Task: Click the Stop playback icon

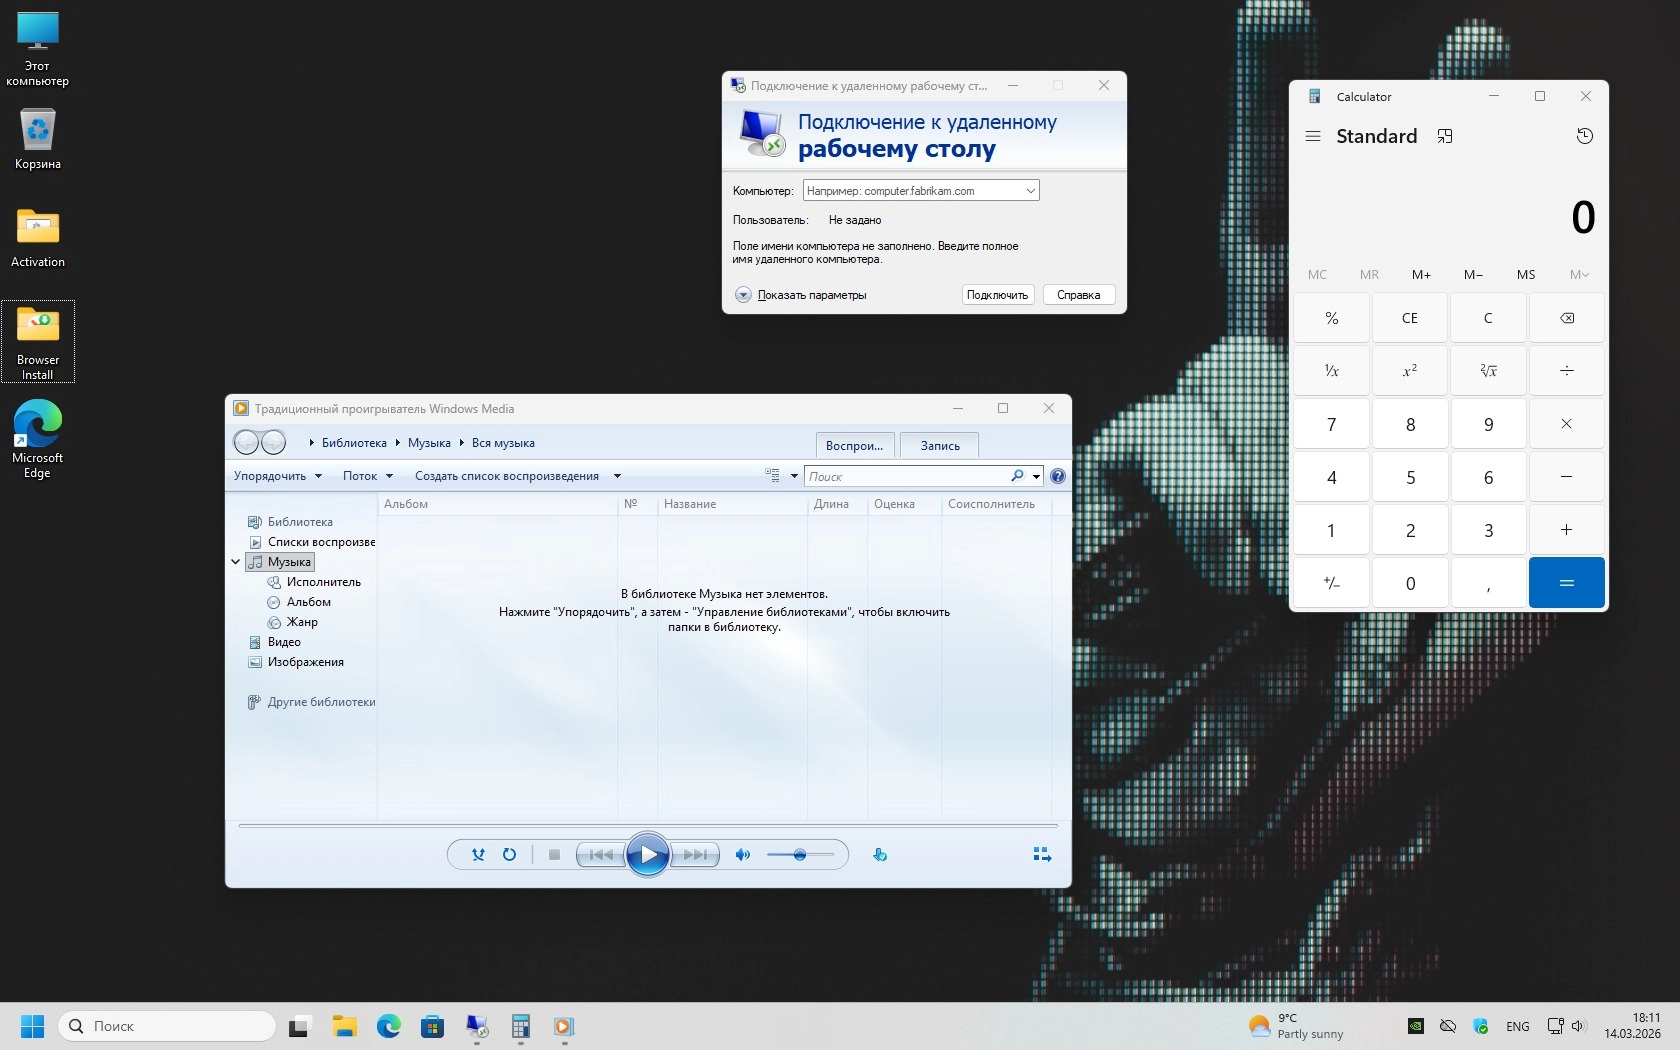Action: [554, 855]
